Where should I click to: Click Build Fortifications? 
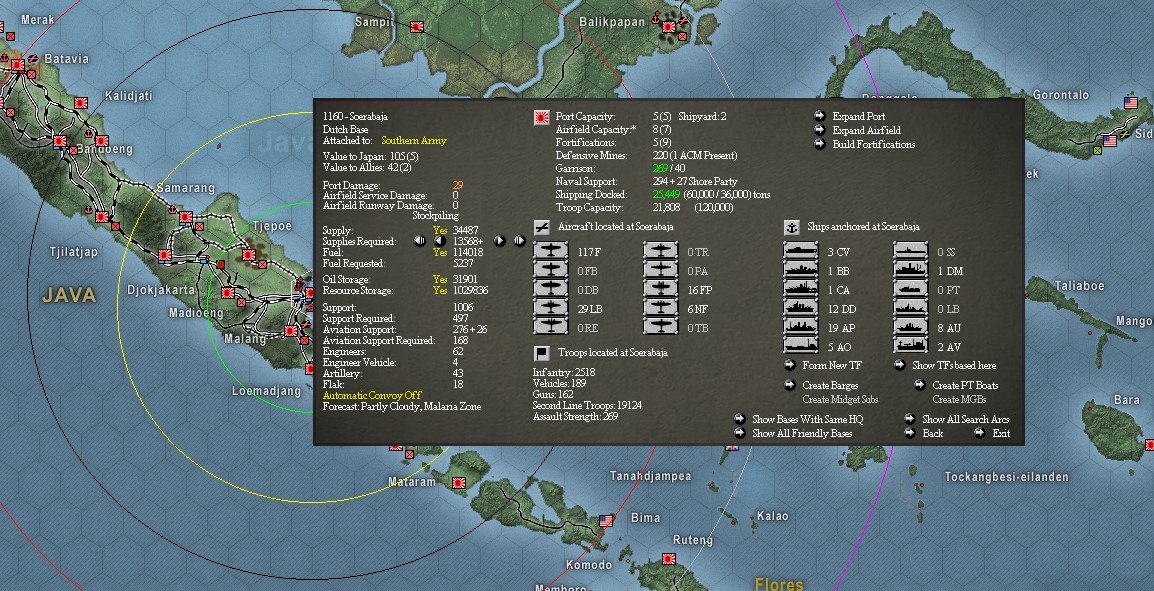874,144
